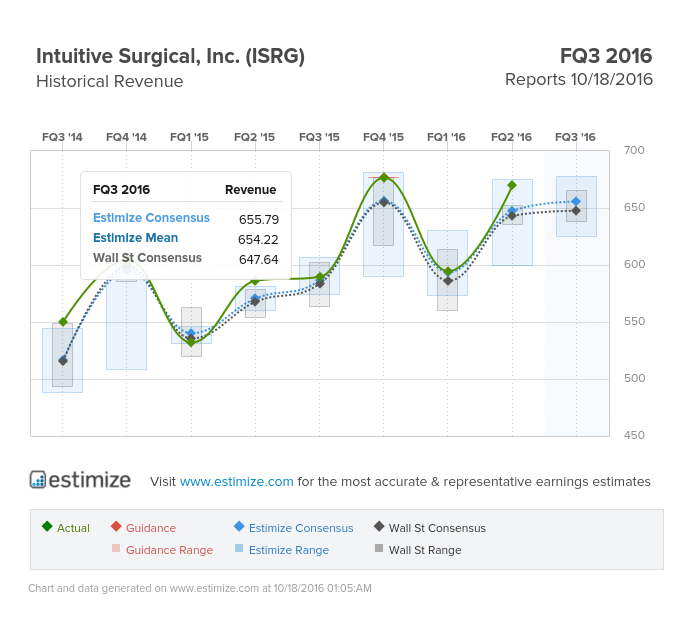The image size is (685, 620).
Task: Click the FQ3 2016 tooltip heading
Action: pyautogui.click(x=121, y=190)
